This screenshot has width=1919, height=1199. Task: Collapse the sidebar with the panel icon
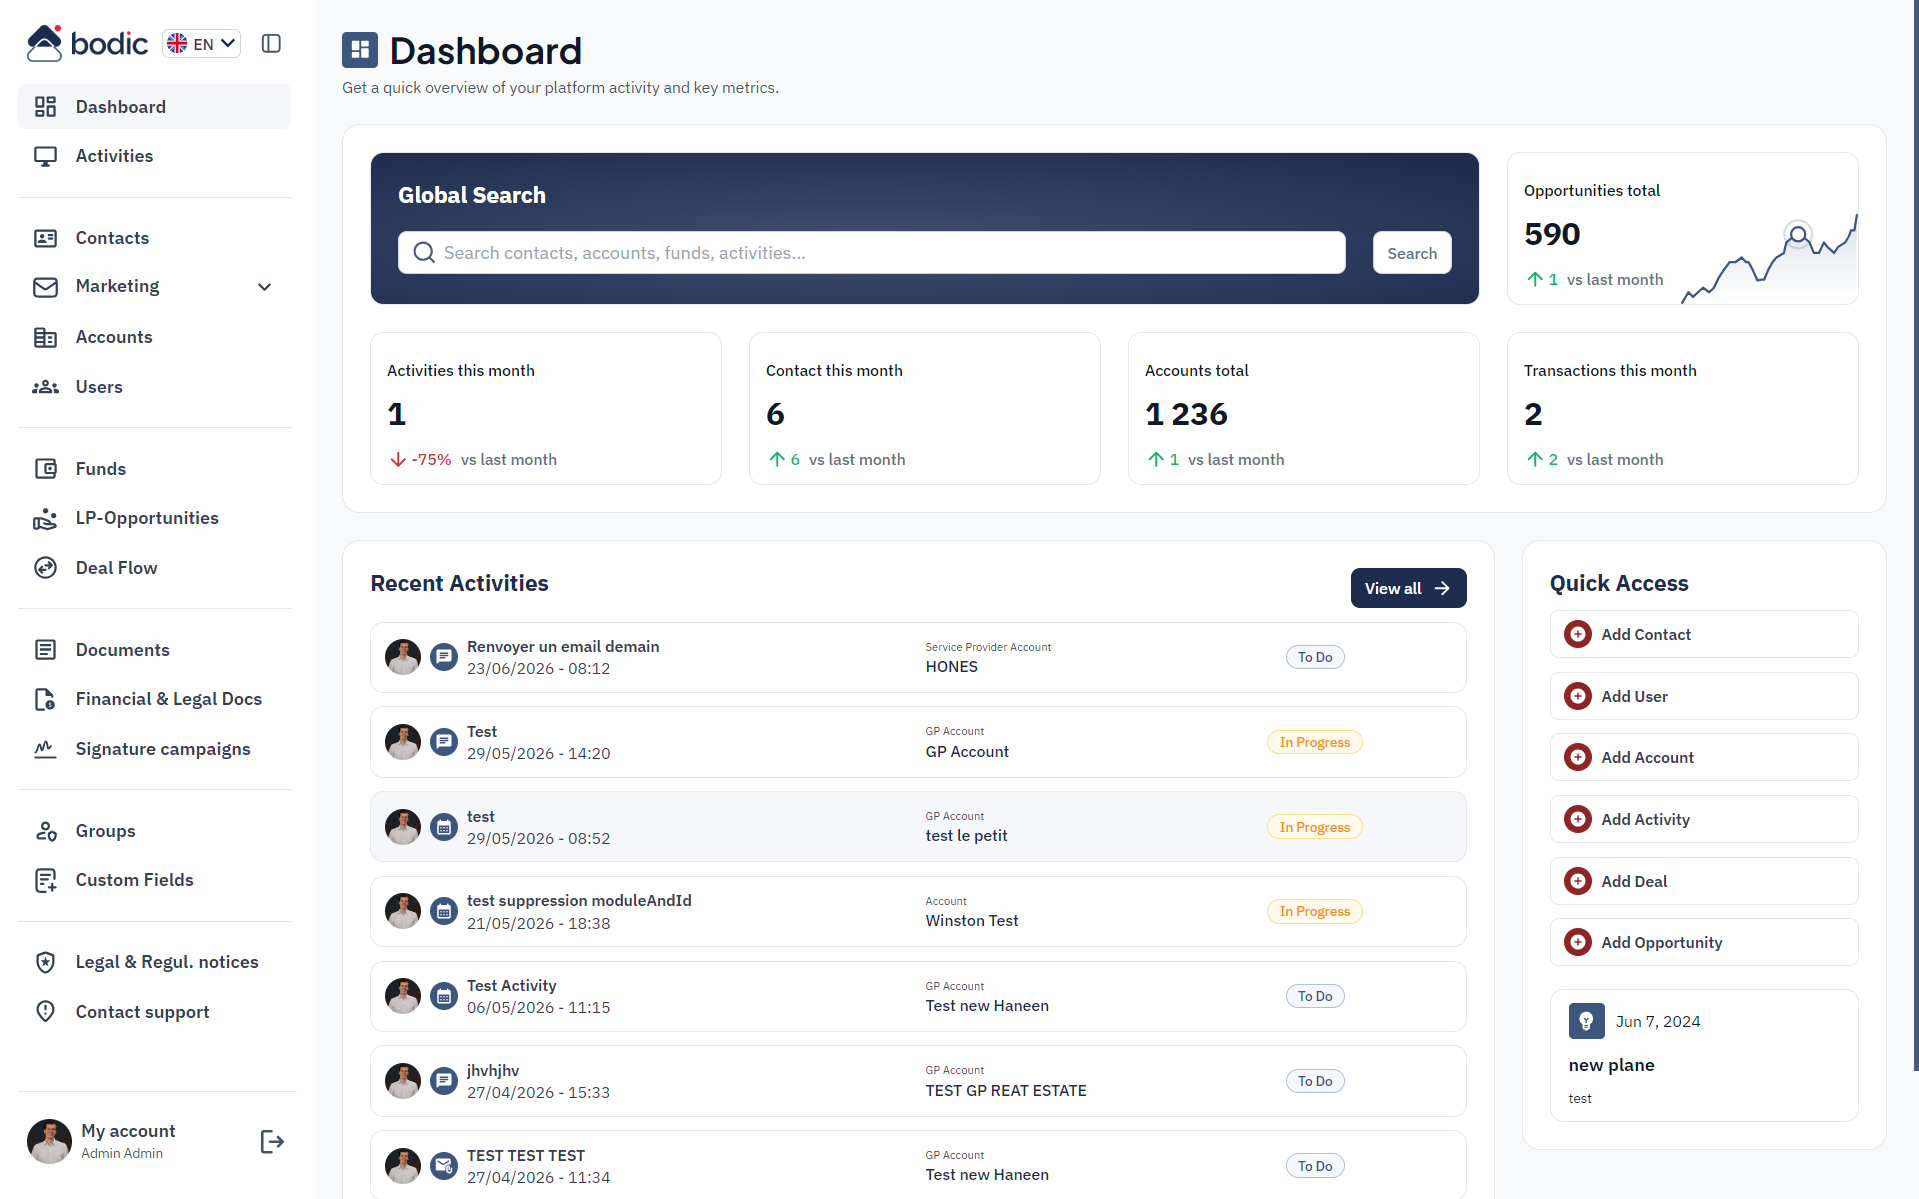(271, 43)
